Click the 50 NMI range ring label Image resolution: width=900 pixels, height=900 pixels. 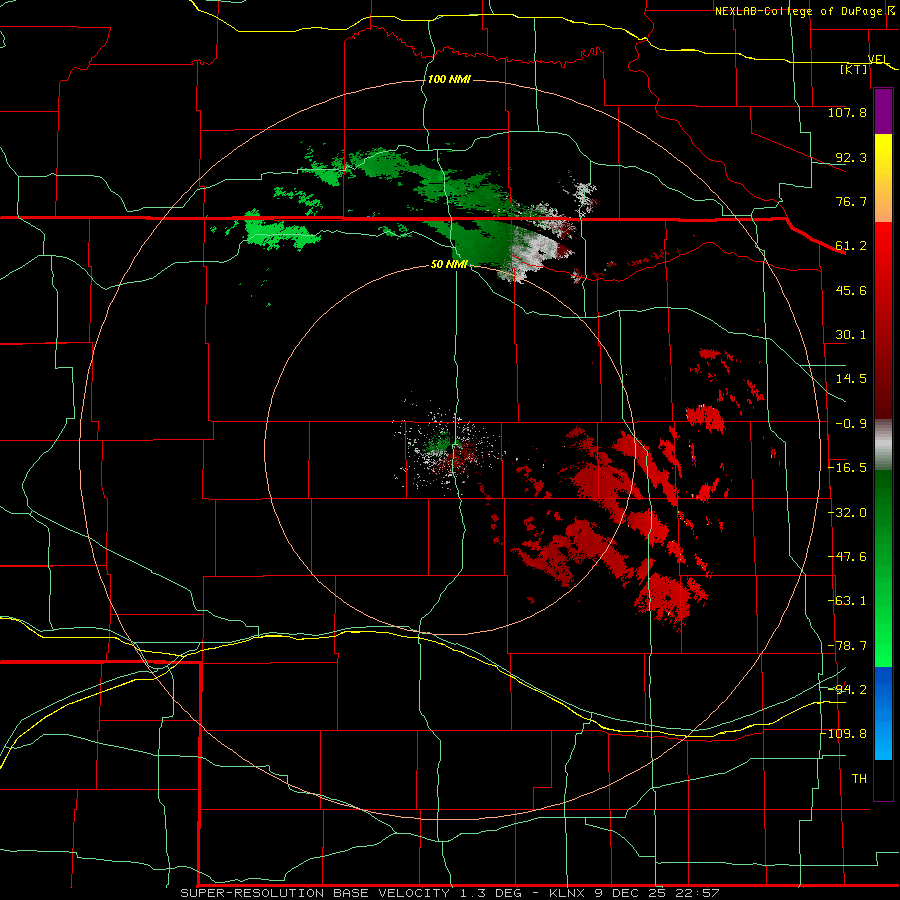(449, 264)
